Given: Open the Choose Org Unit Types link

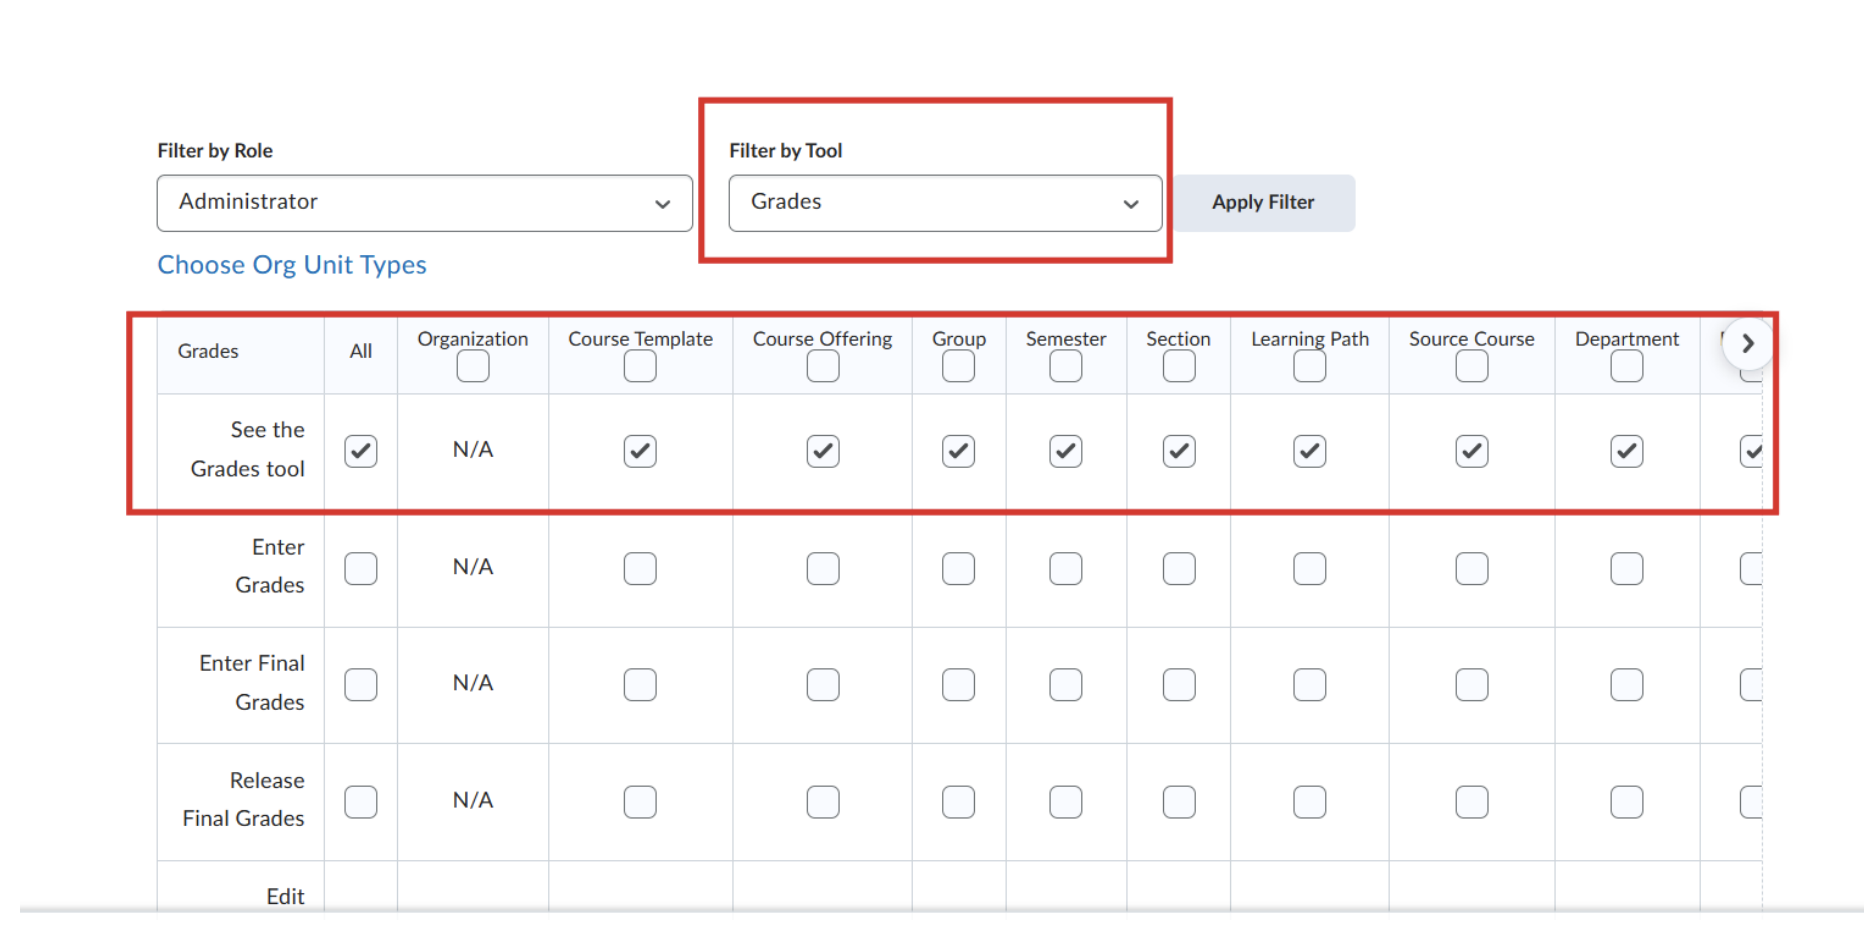Looking at the screenshot, I should [x=292, y=265].
